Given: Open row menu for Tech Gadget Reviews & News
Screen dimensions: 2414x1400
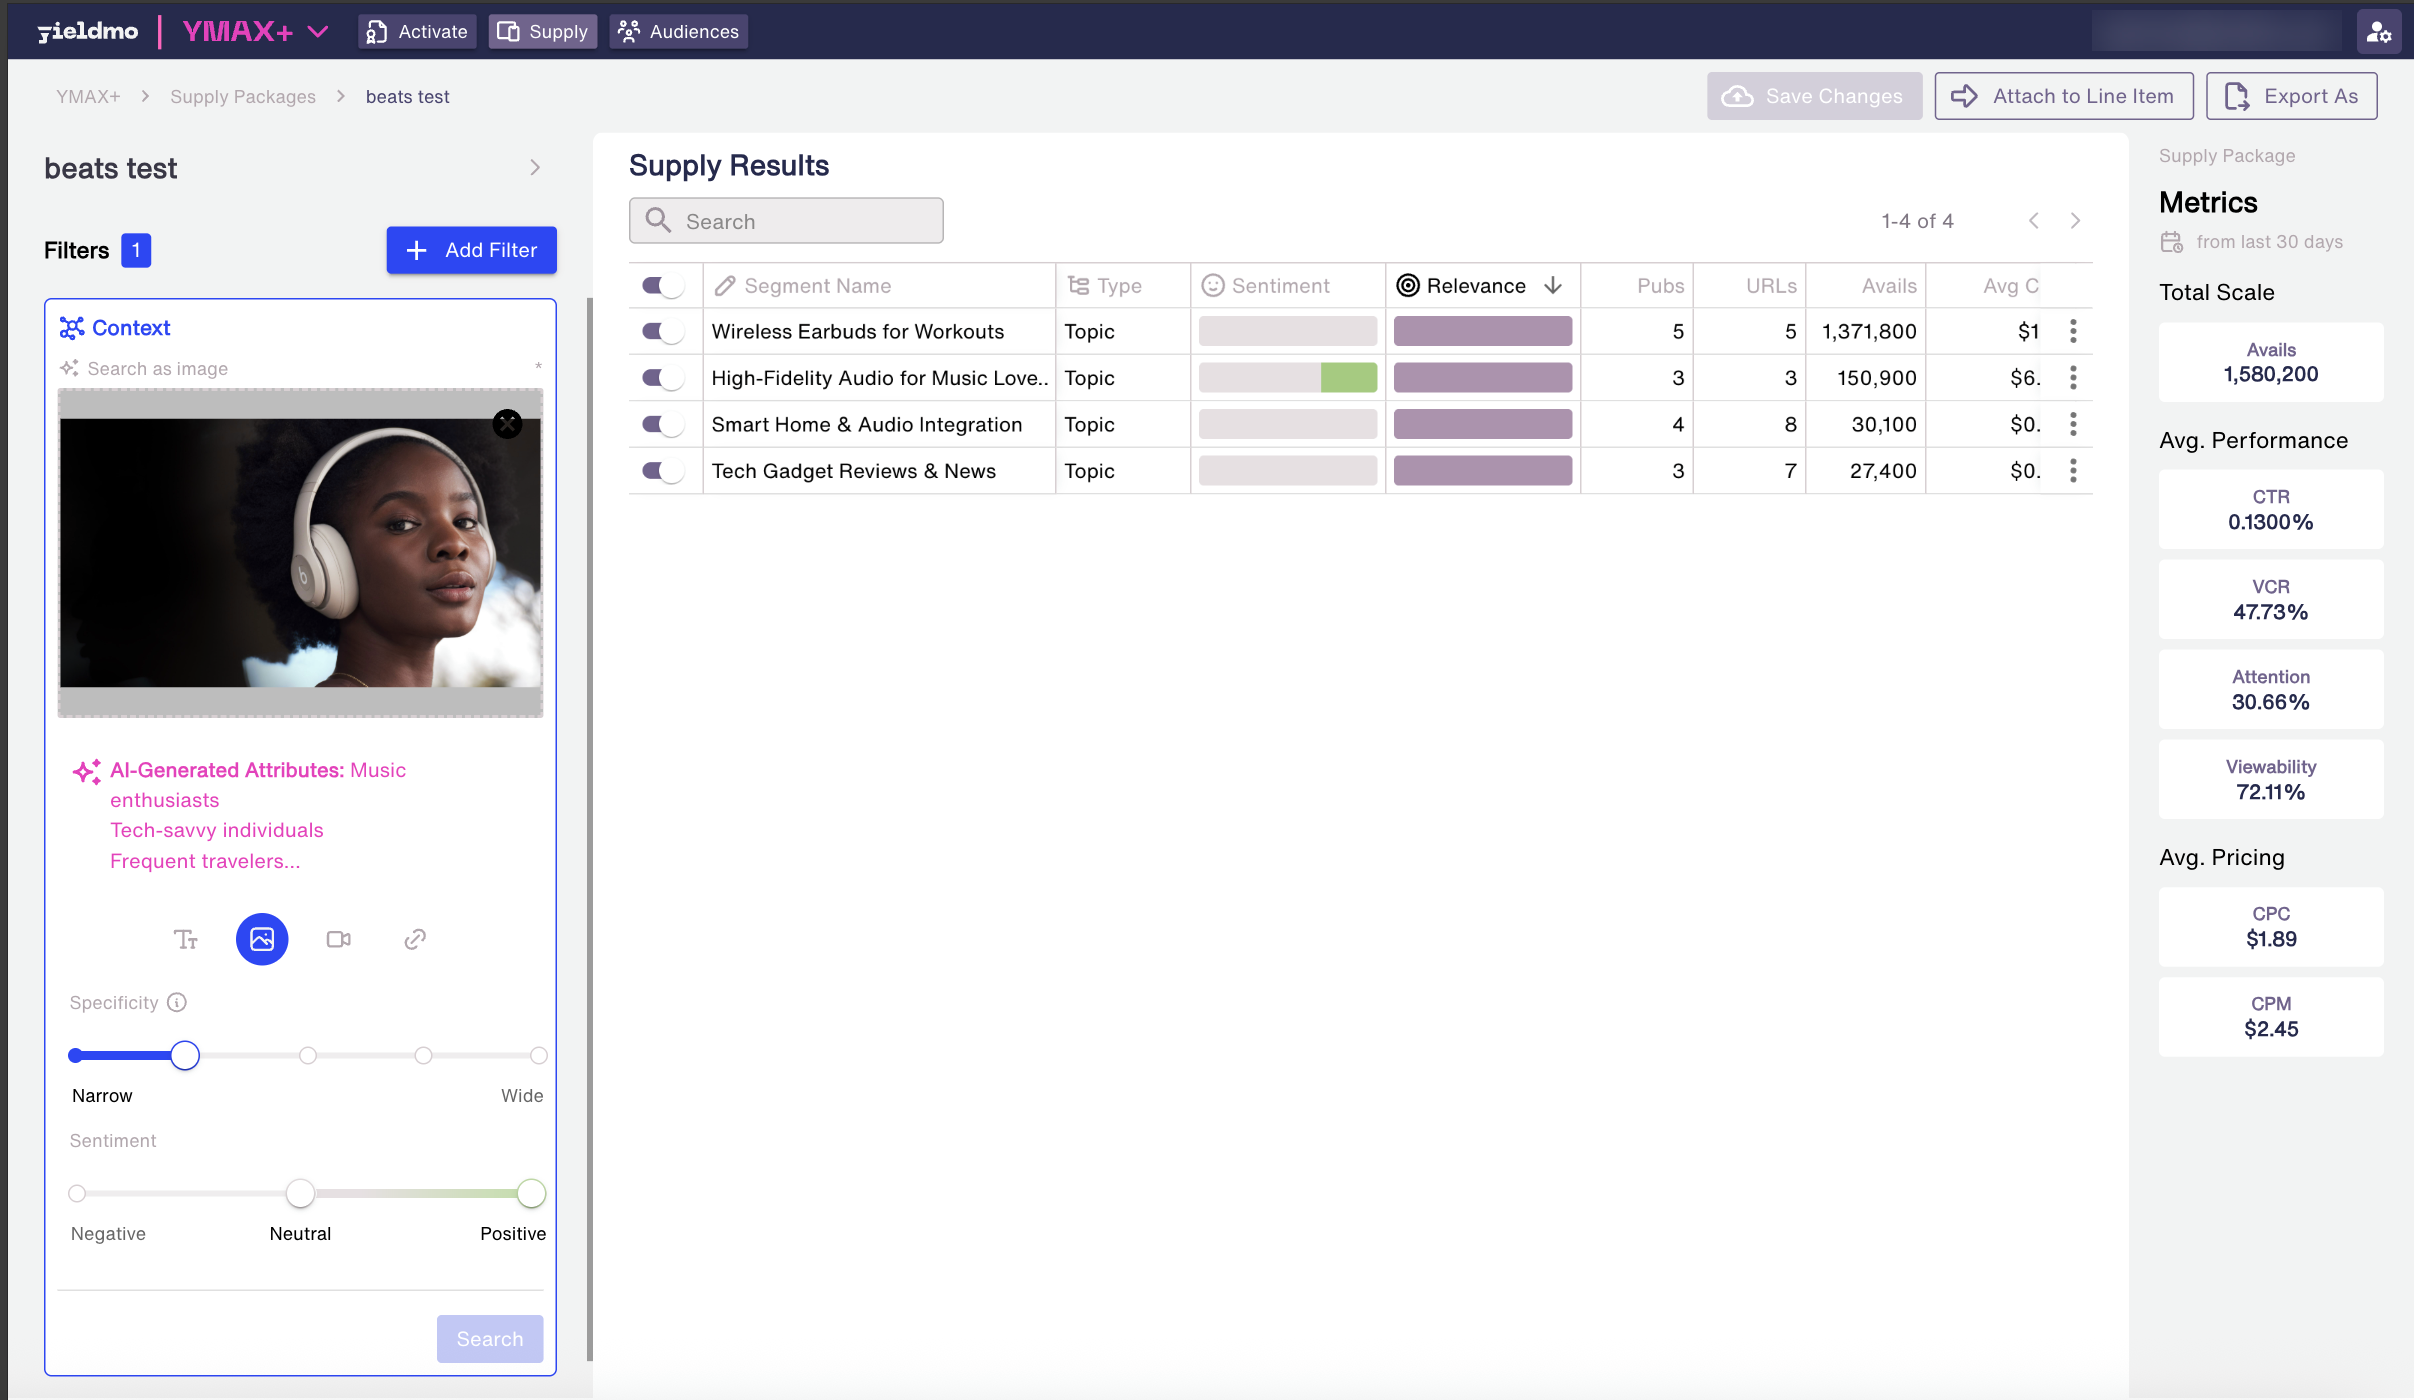Looking at the screenshot, I should click(2073, 471).
